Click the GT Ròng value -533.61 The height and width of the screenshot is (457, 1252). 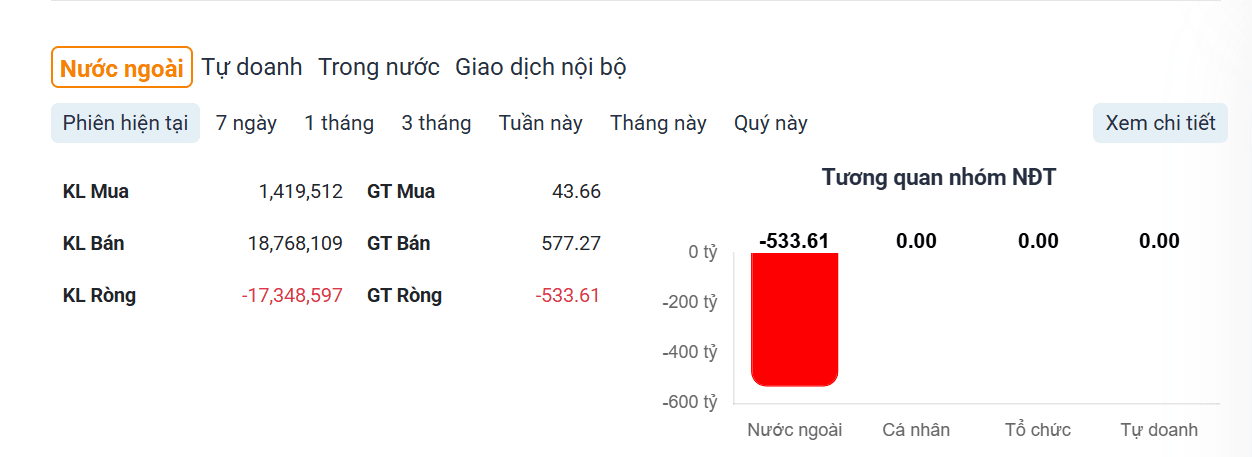568,295
